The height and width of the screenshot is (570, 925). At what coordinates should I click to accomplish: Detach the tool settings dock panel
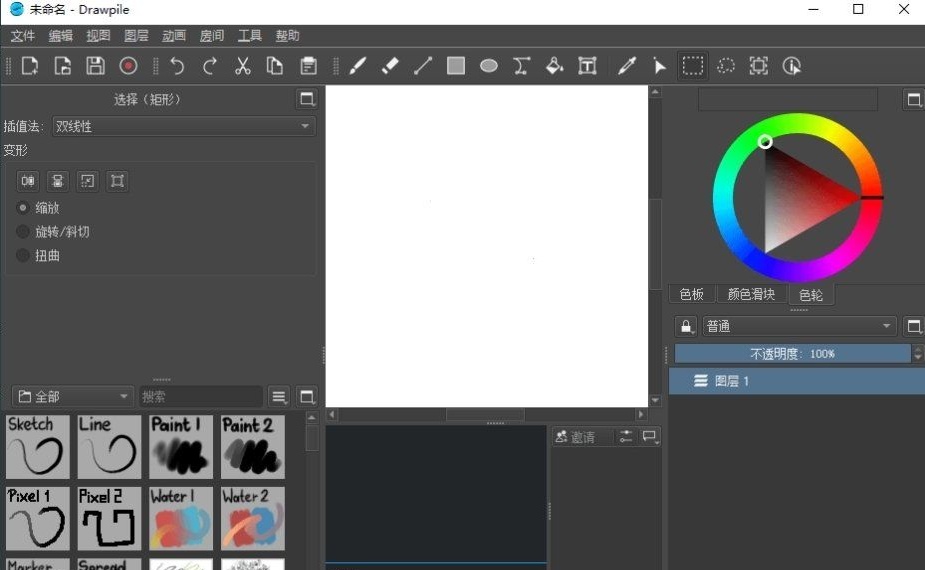tap(307, 99)
